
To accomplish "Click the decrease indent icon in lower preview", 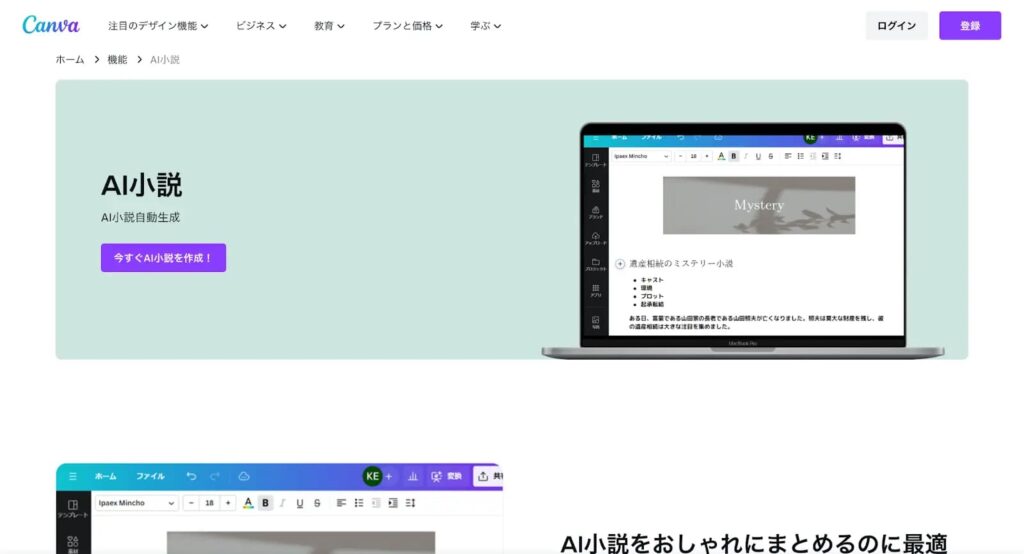I will (376, 503).
